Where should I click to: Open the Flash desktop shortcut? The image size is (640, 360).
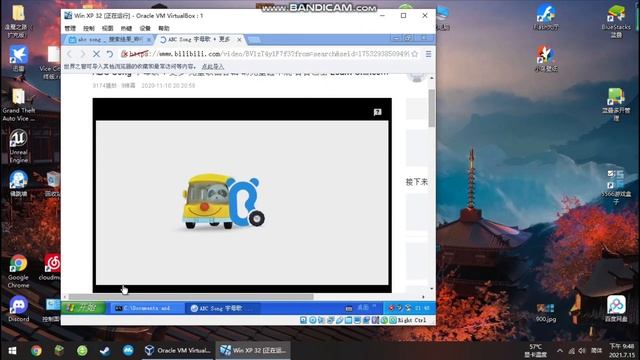pyautogui.click(x=546, y=18)
